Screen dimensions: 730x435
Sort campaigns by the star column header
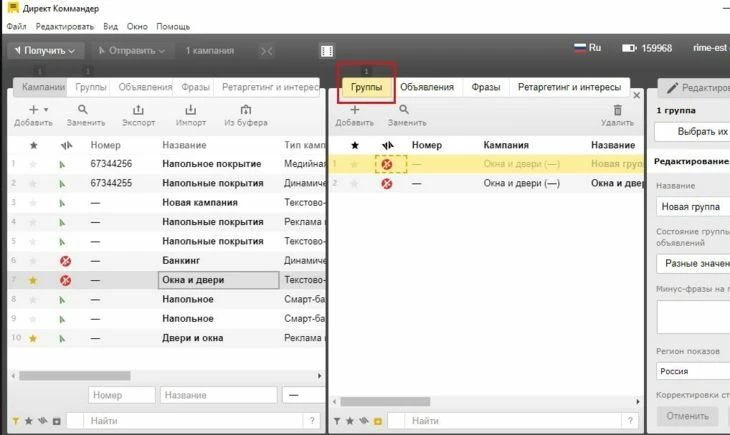click(34, 145)
